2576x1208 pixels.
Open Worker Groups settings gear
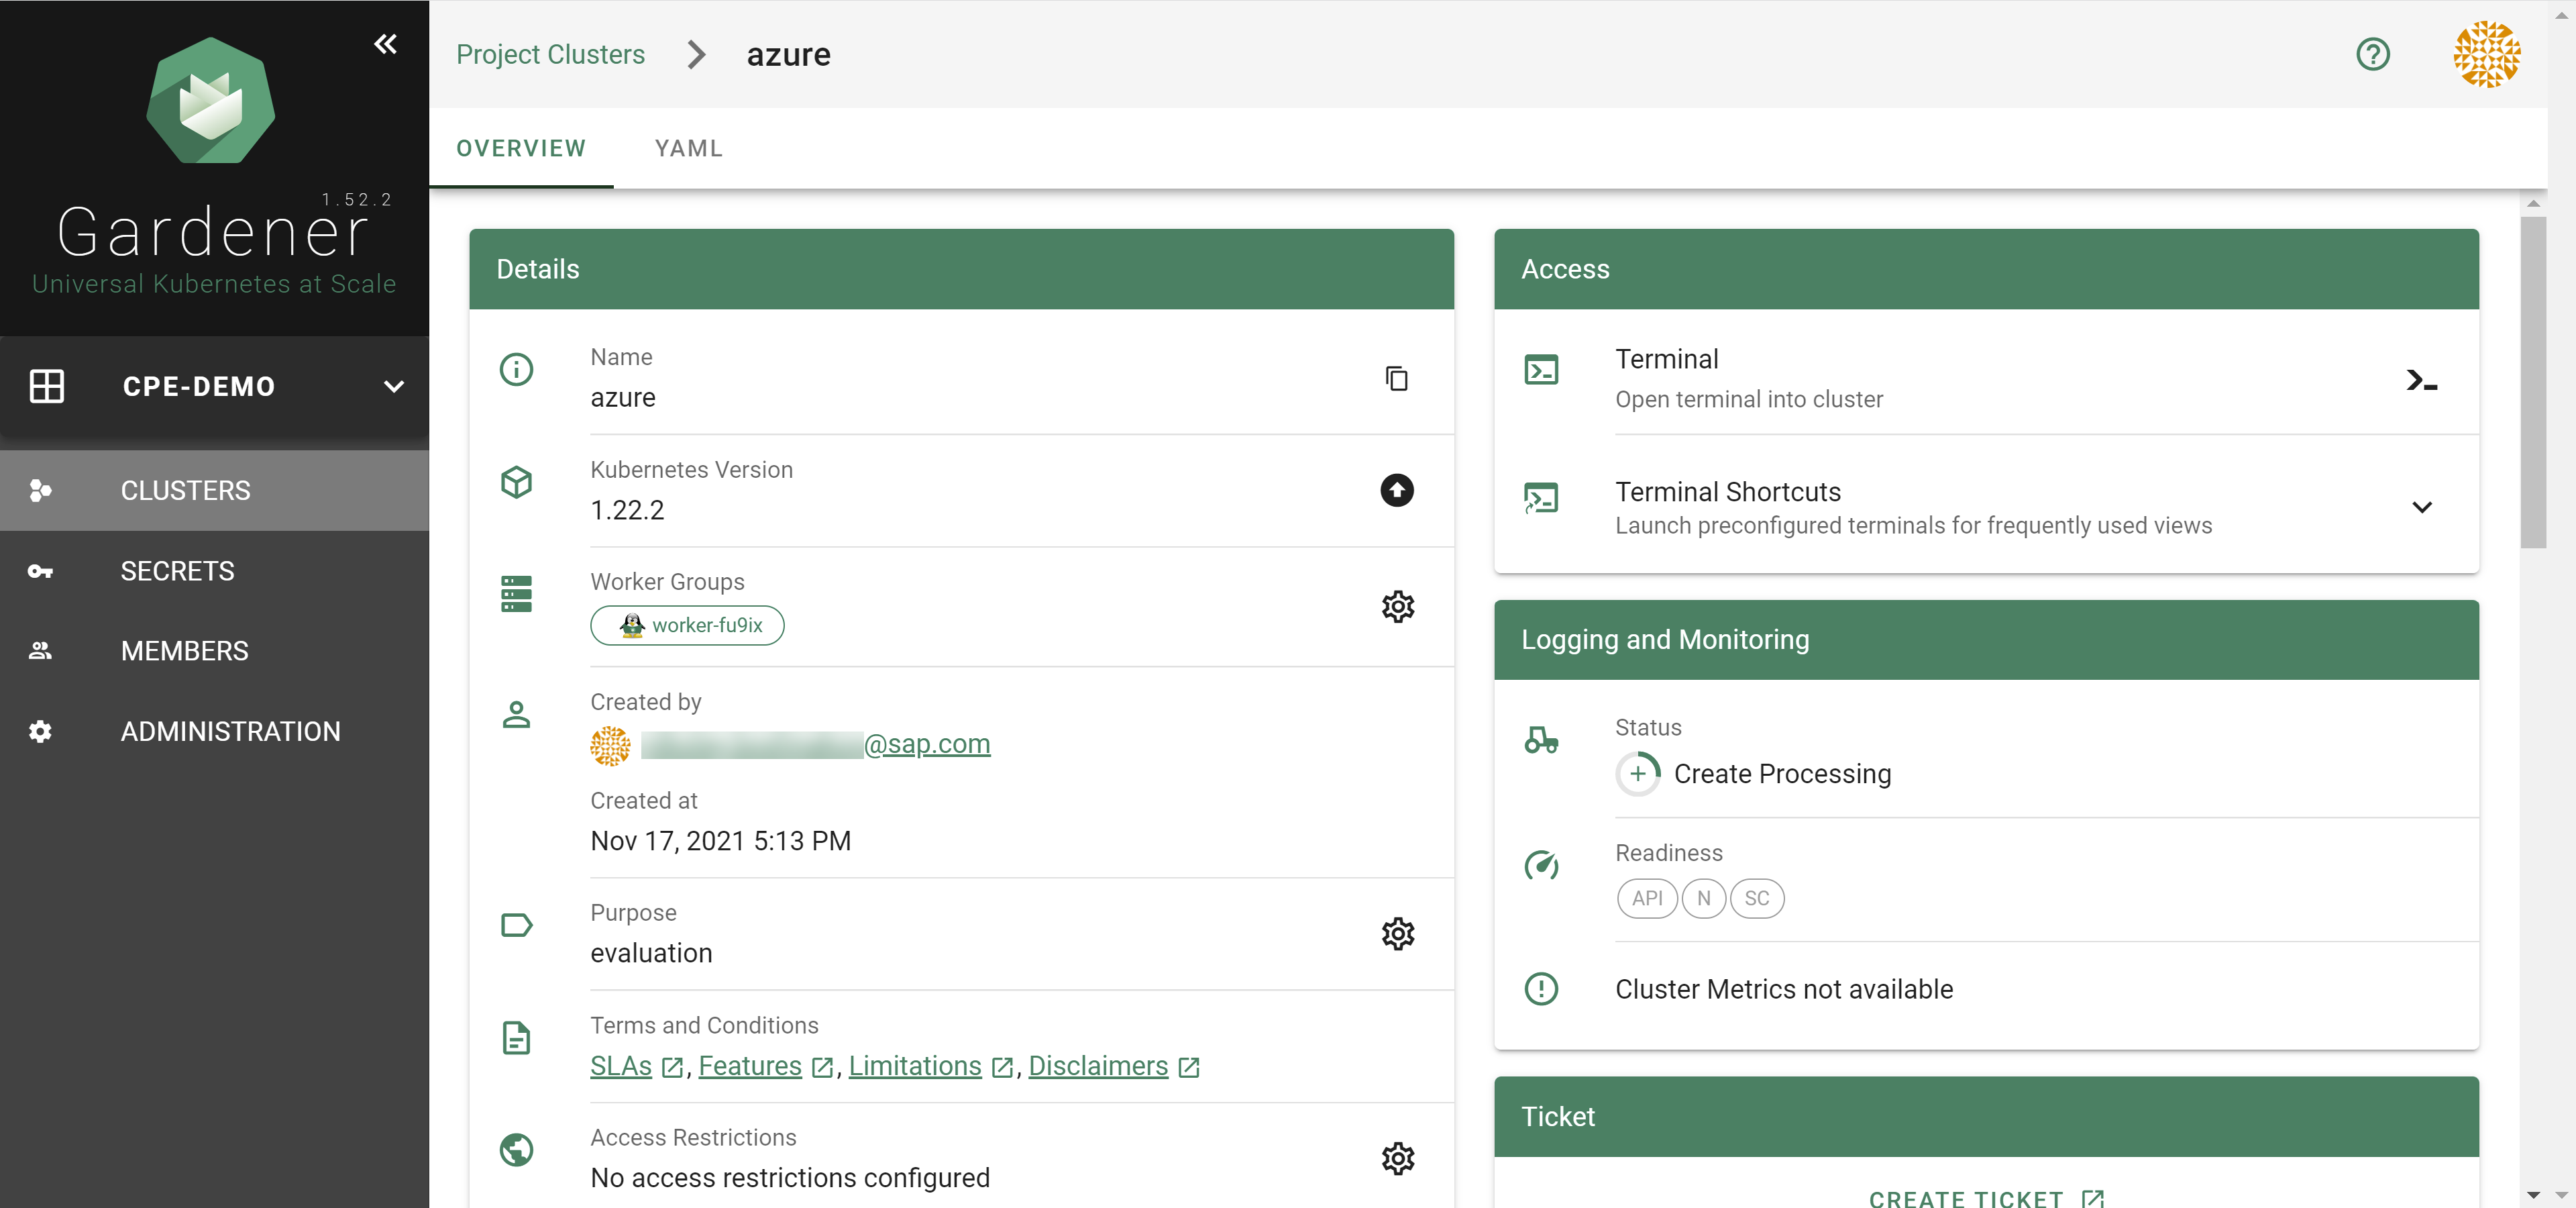pos(1397,606)
